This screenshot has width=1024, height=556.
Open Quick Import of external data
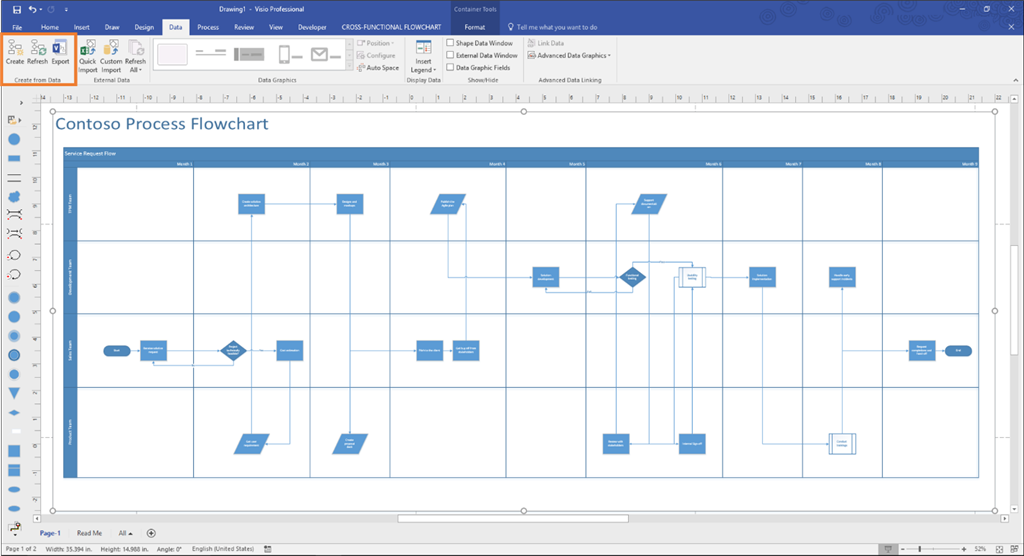[88, 56]
